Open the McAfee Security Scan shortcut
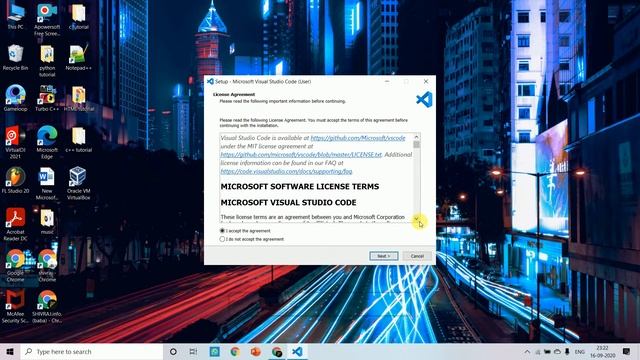640x360 pixels. (x=15, y=307)
